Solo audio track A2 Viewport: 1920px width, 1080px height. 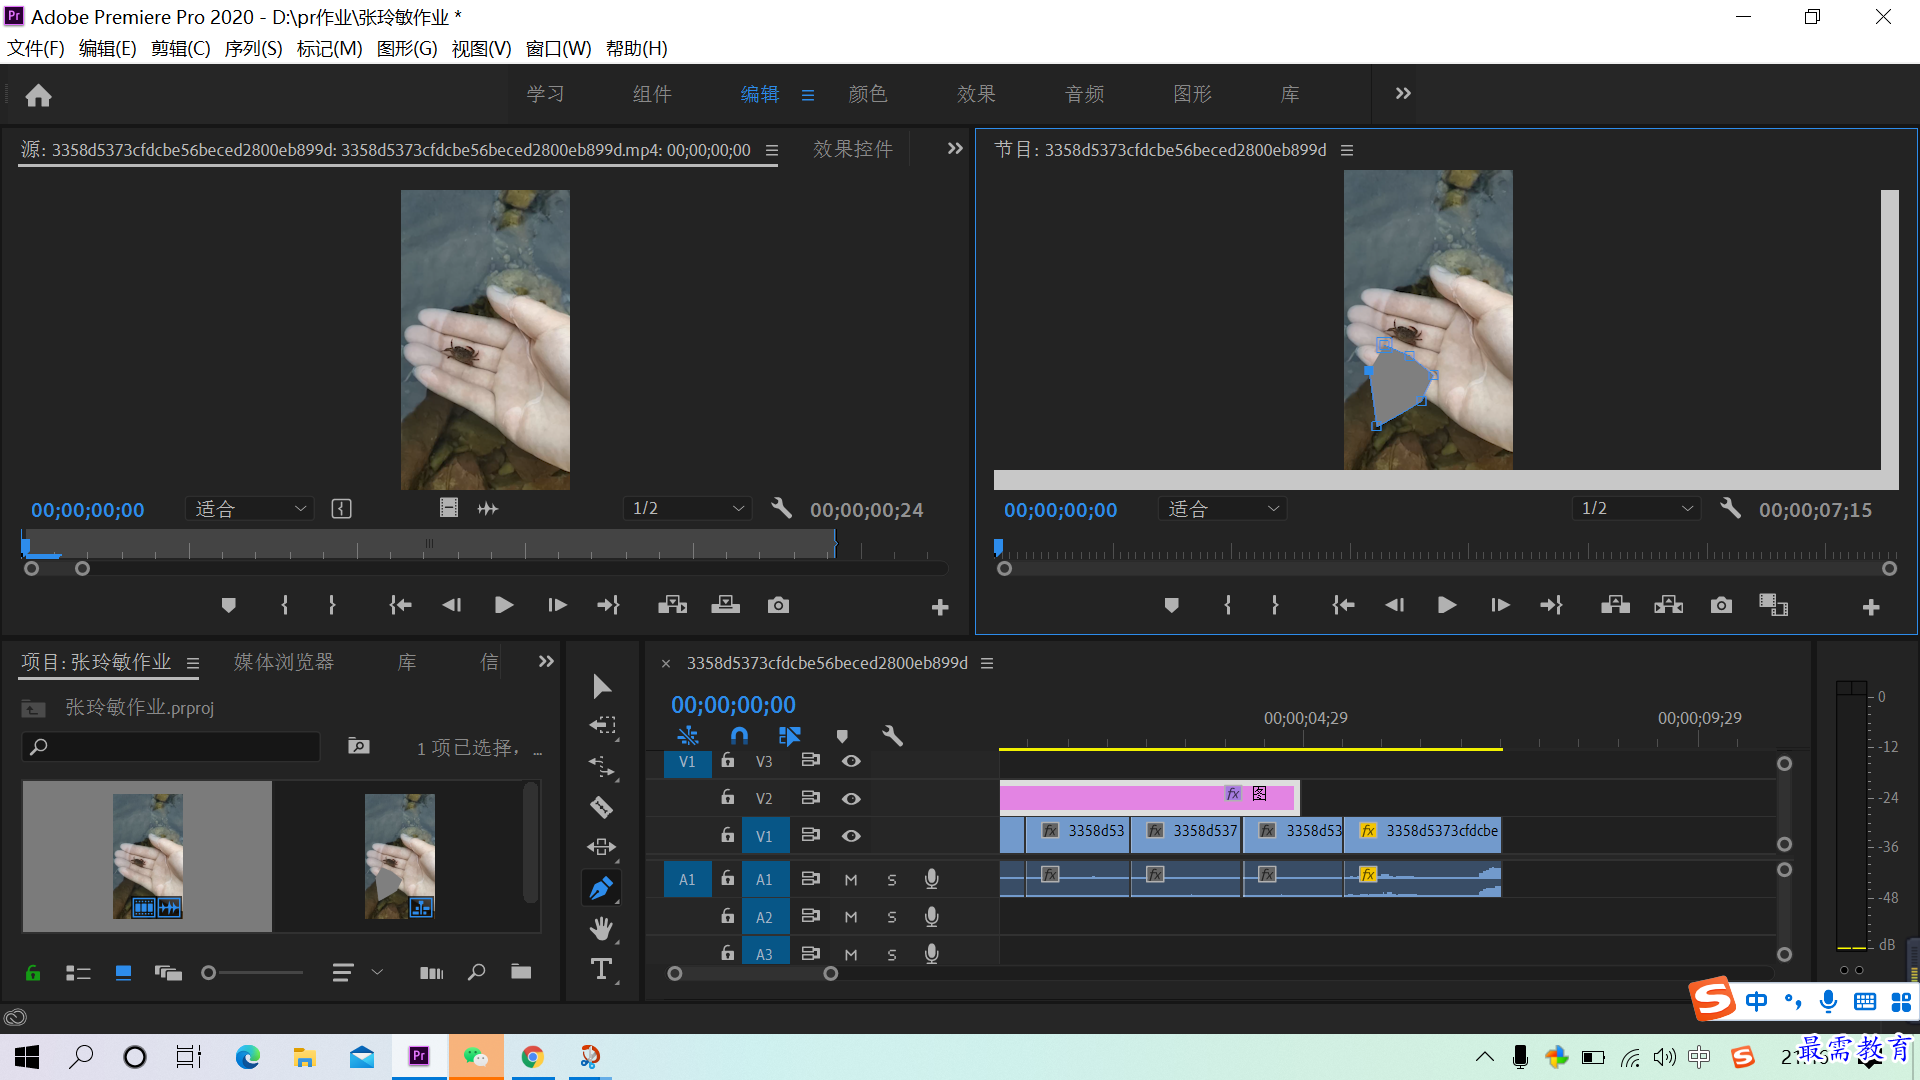[892, 917]
